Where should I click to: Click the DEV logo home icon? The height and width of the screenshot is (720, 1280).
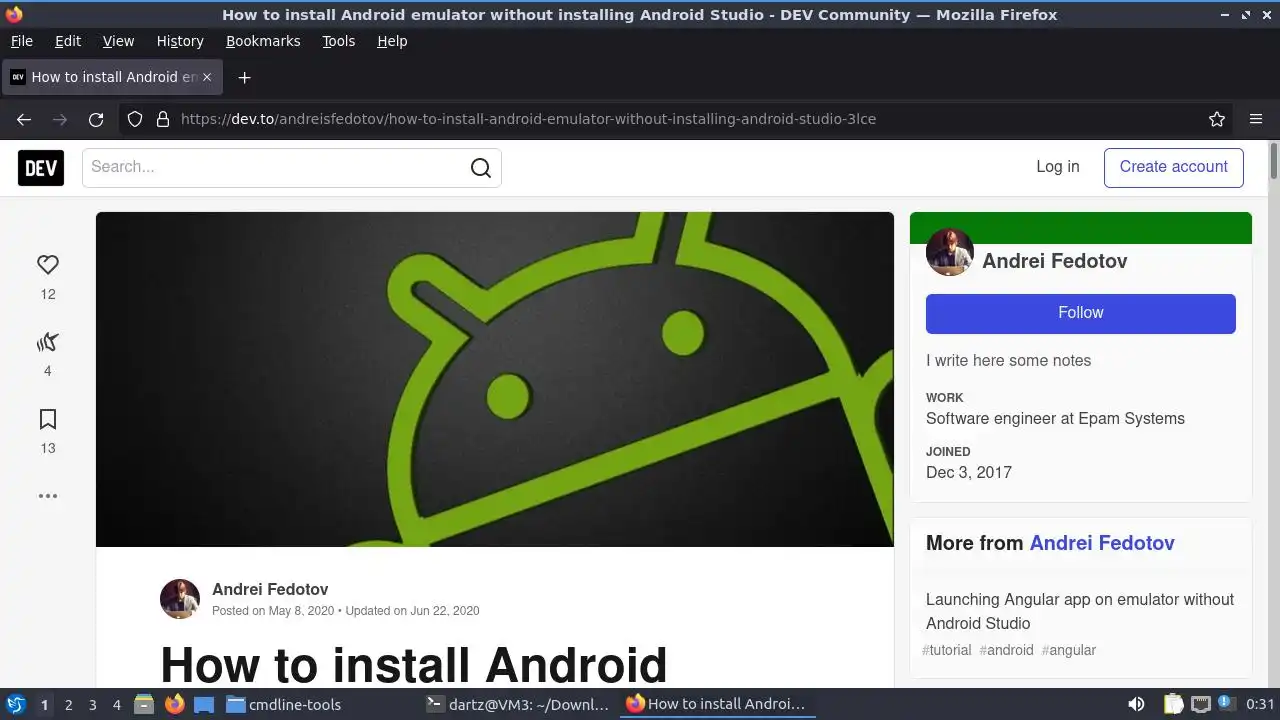tap(41, 168)
